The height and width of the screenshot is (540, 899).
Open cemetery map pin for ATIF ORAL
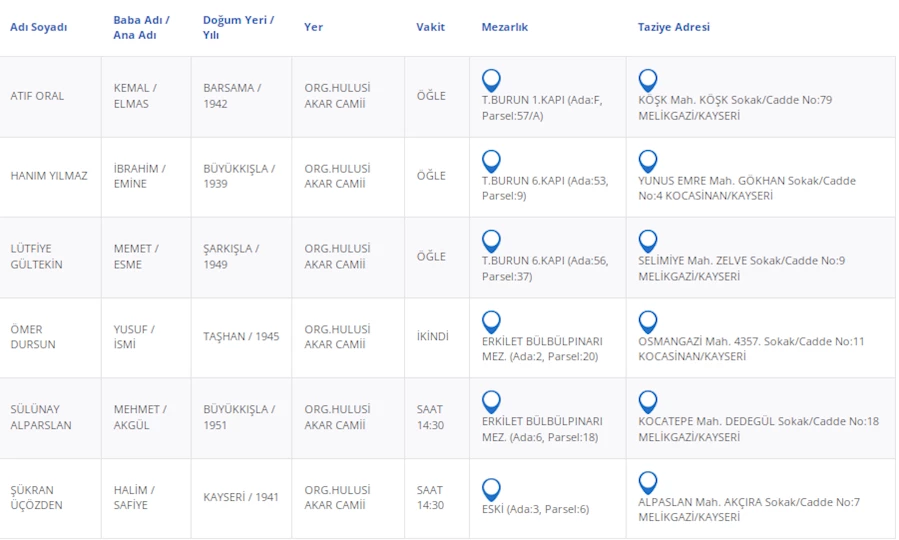(491, 80)
